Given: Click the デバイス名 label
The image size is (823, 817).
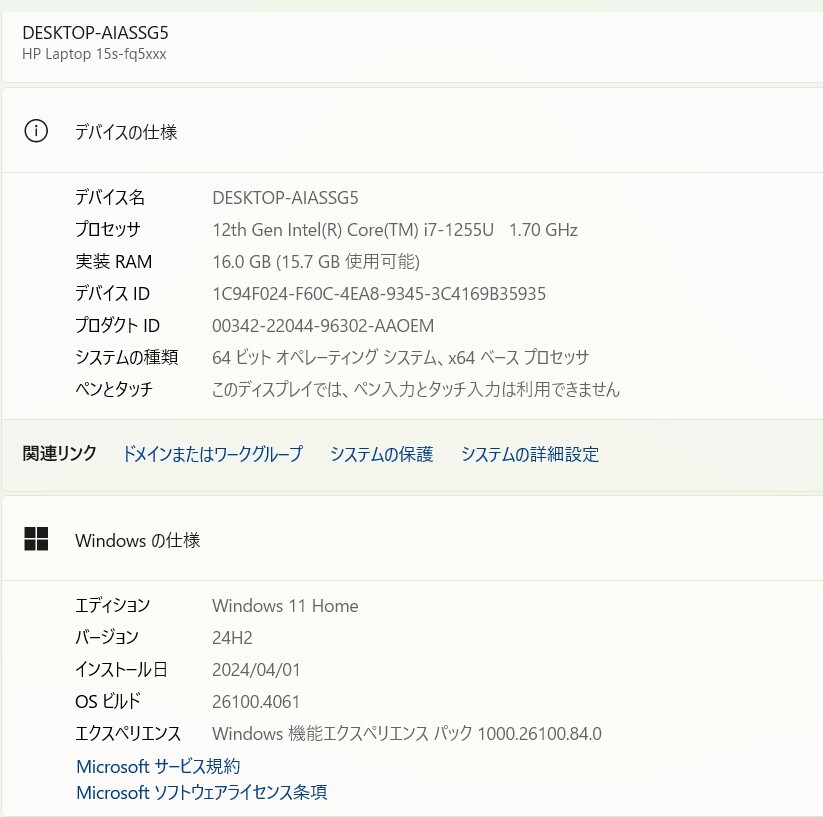Looking at the screenshot, I should (x=110, y=198).
